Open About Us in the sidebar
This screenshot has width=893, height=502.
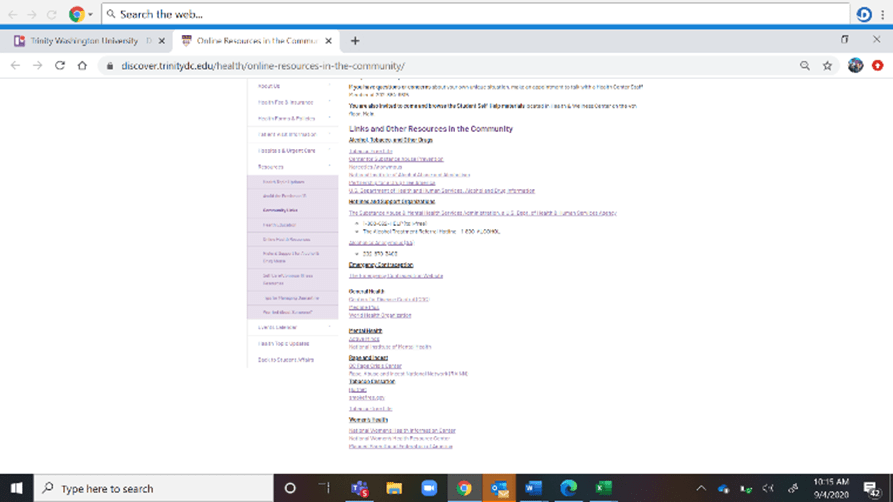tap(269, 86)
